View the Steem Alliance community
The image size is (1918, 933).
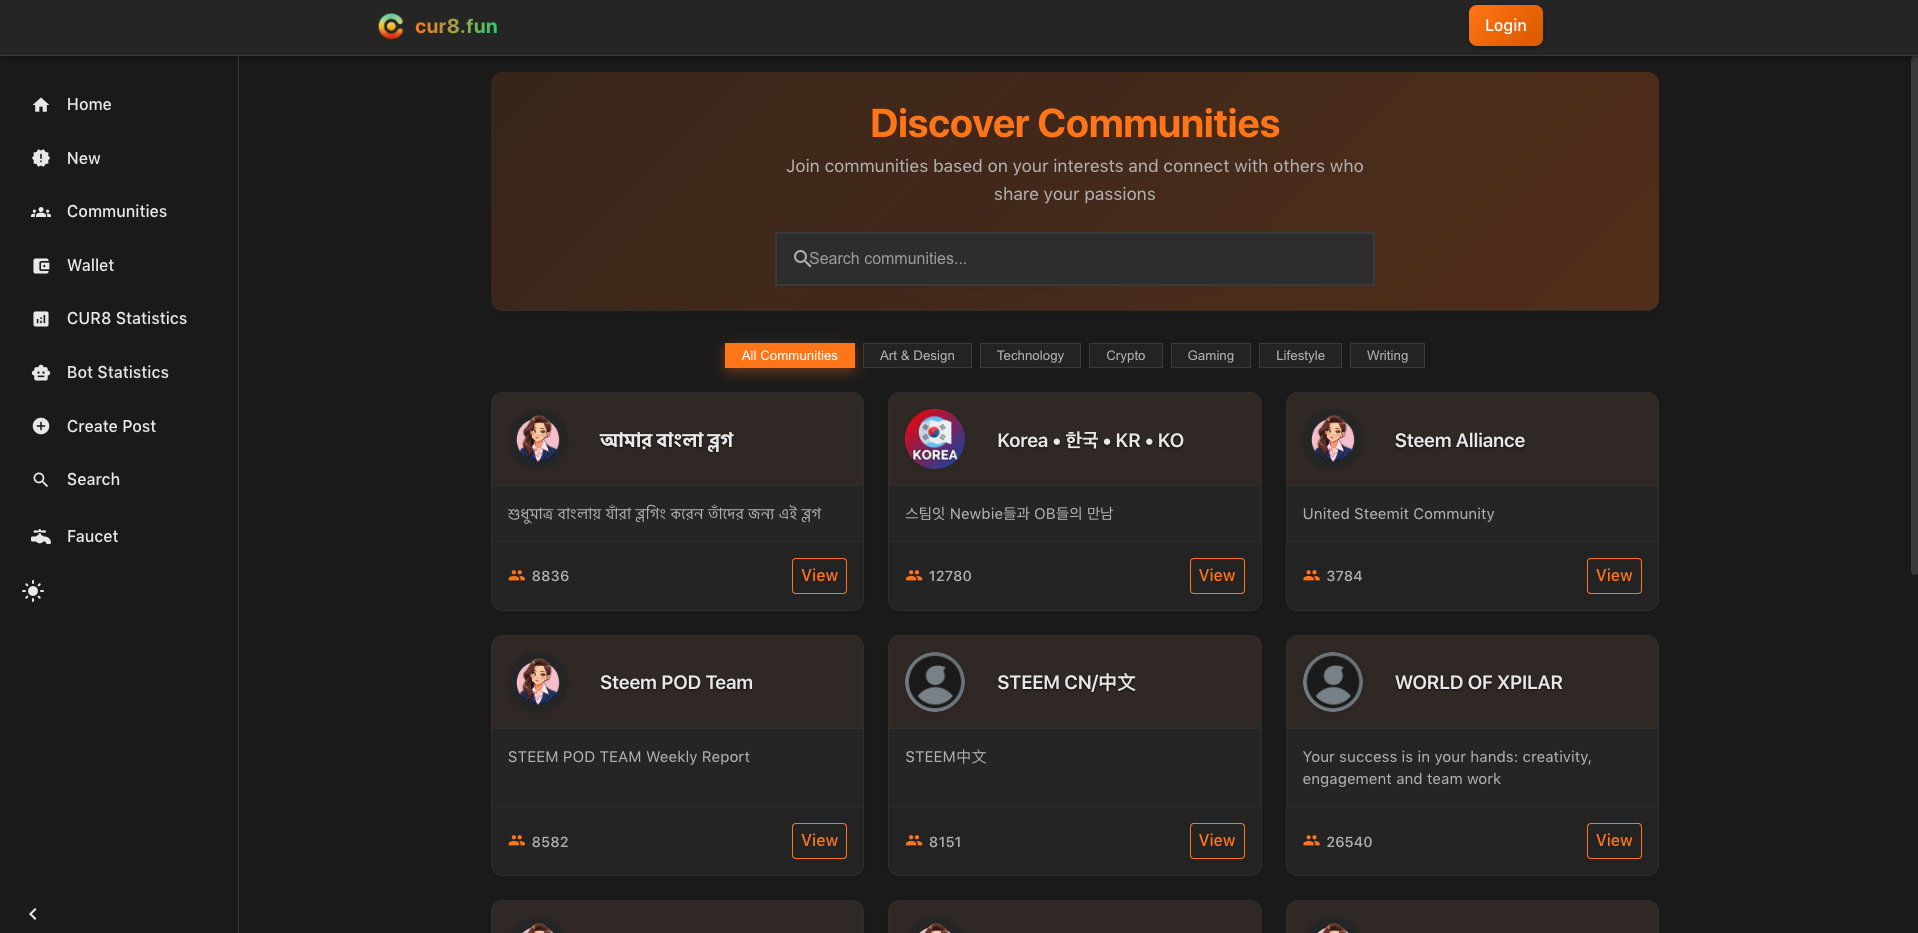tap(1614, 576)
